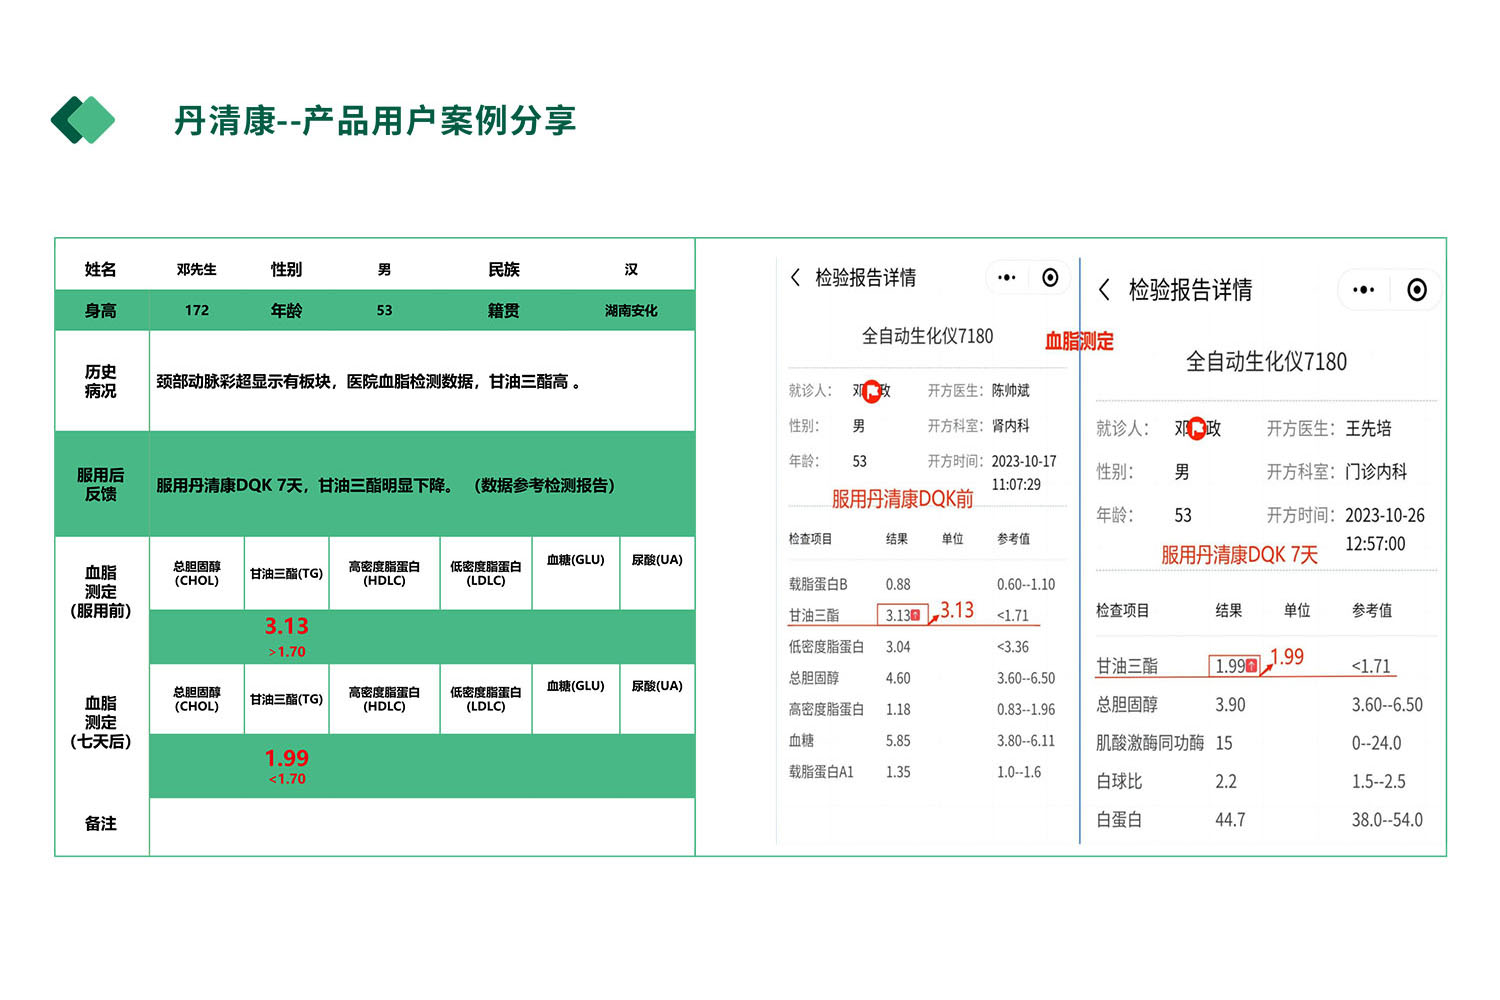Image resolution: width=1500 pixels, height=1000 pixels.
Task: Open the ••• menu in 陈帅斌 report header
Action: point(1006,277)
